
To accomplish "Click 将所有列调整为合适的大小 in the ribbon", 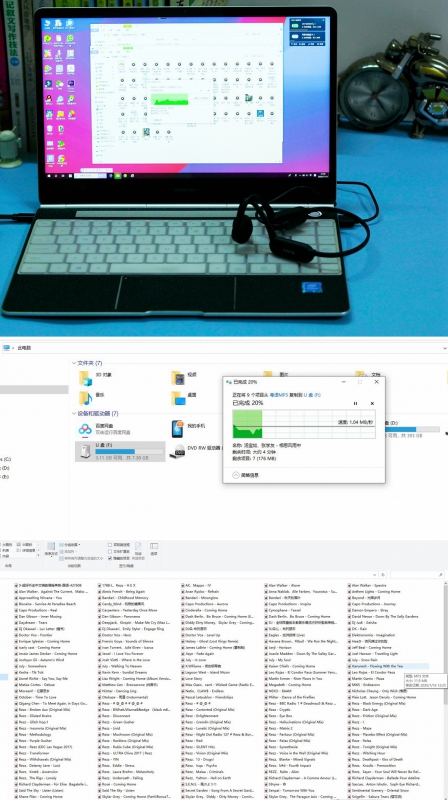I will (81, 558).
